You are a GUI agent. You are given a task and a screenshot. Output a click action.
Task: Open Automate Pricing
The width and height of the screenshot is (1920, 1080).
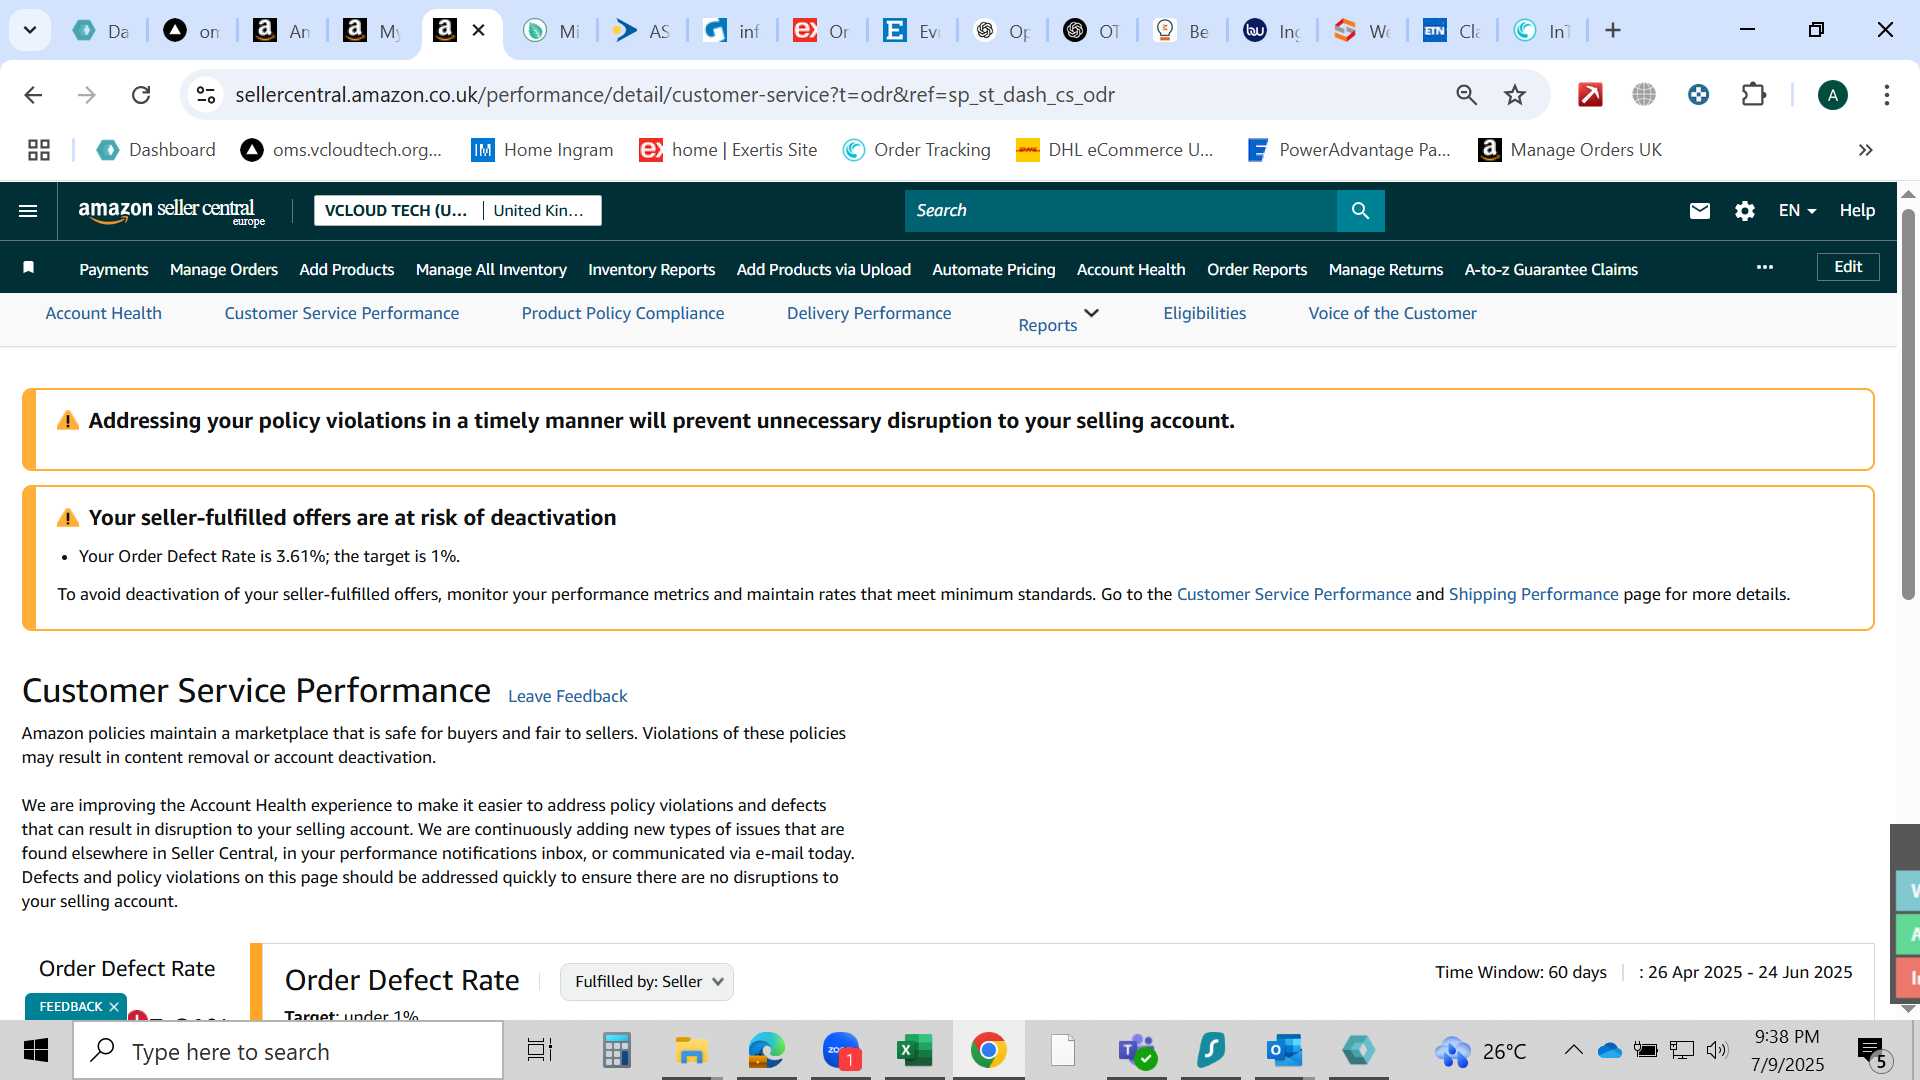click(994, 269)
